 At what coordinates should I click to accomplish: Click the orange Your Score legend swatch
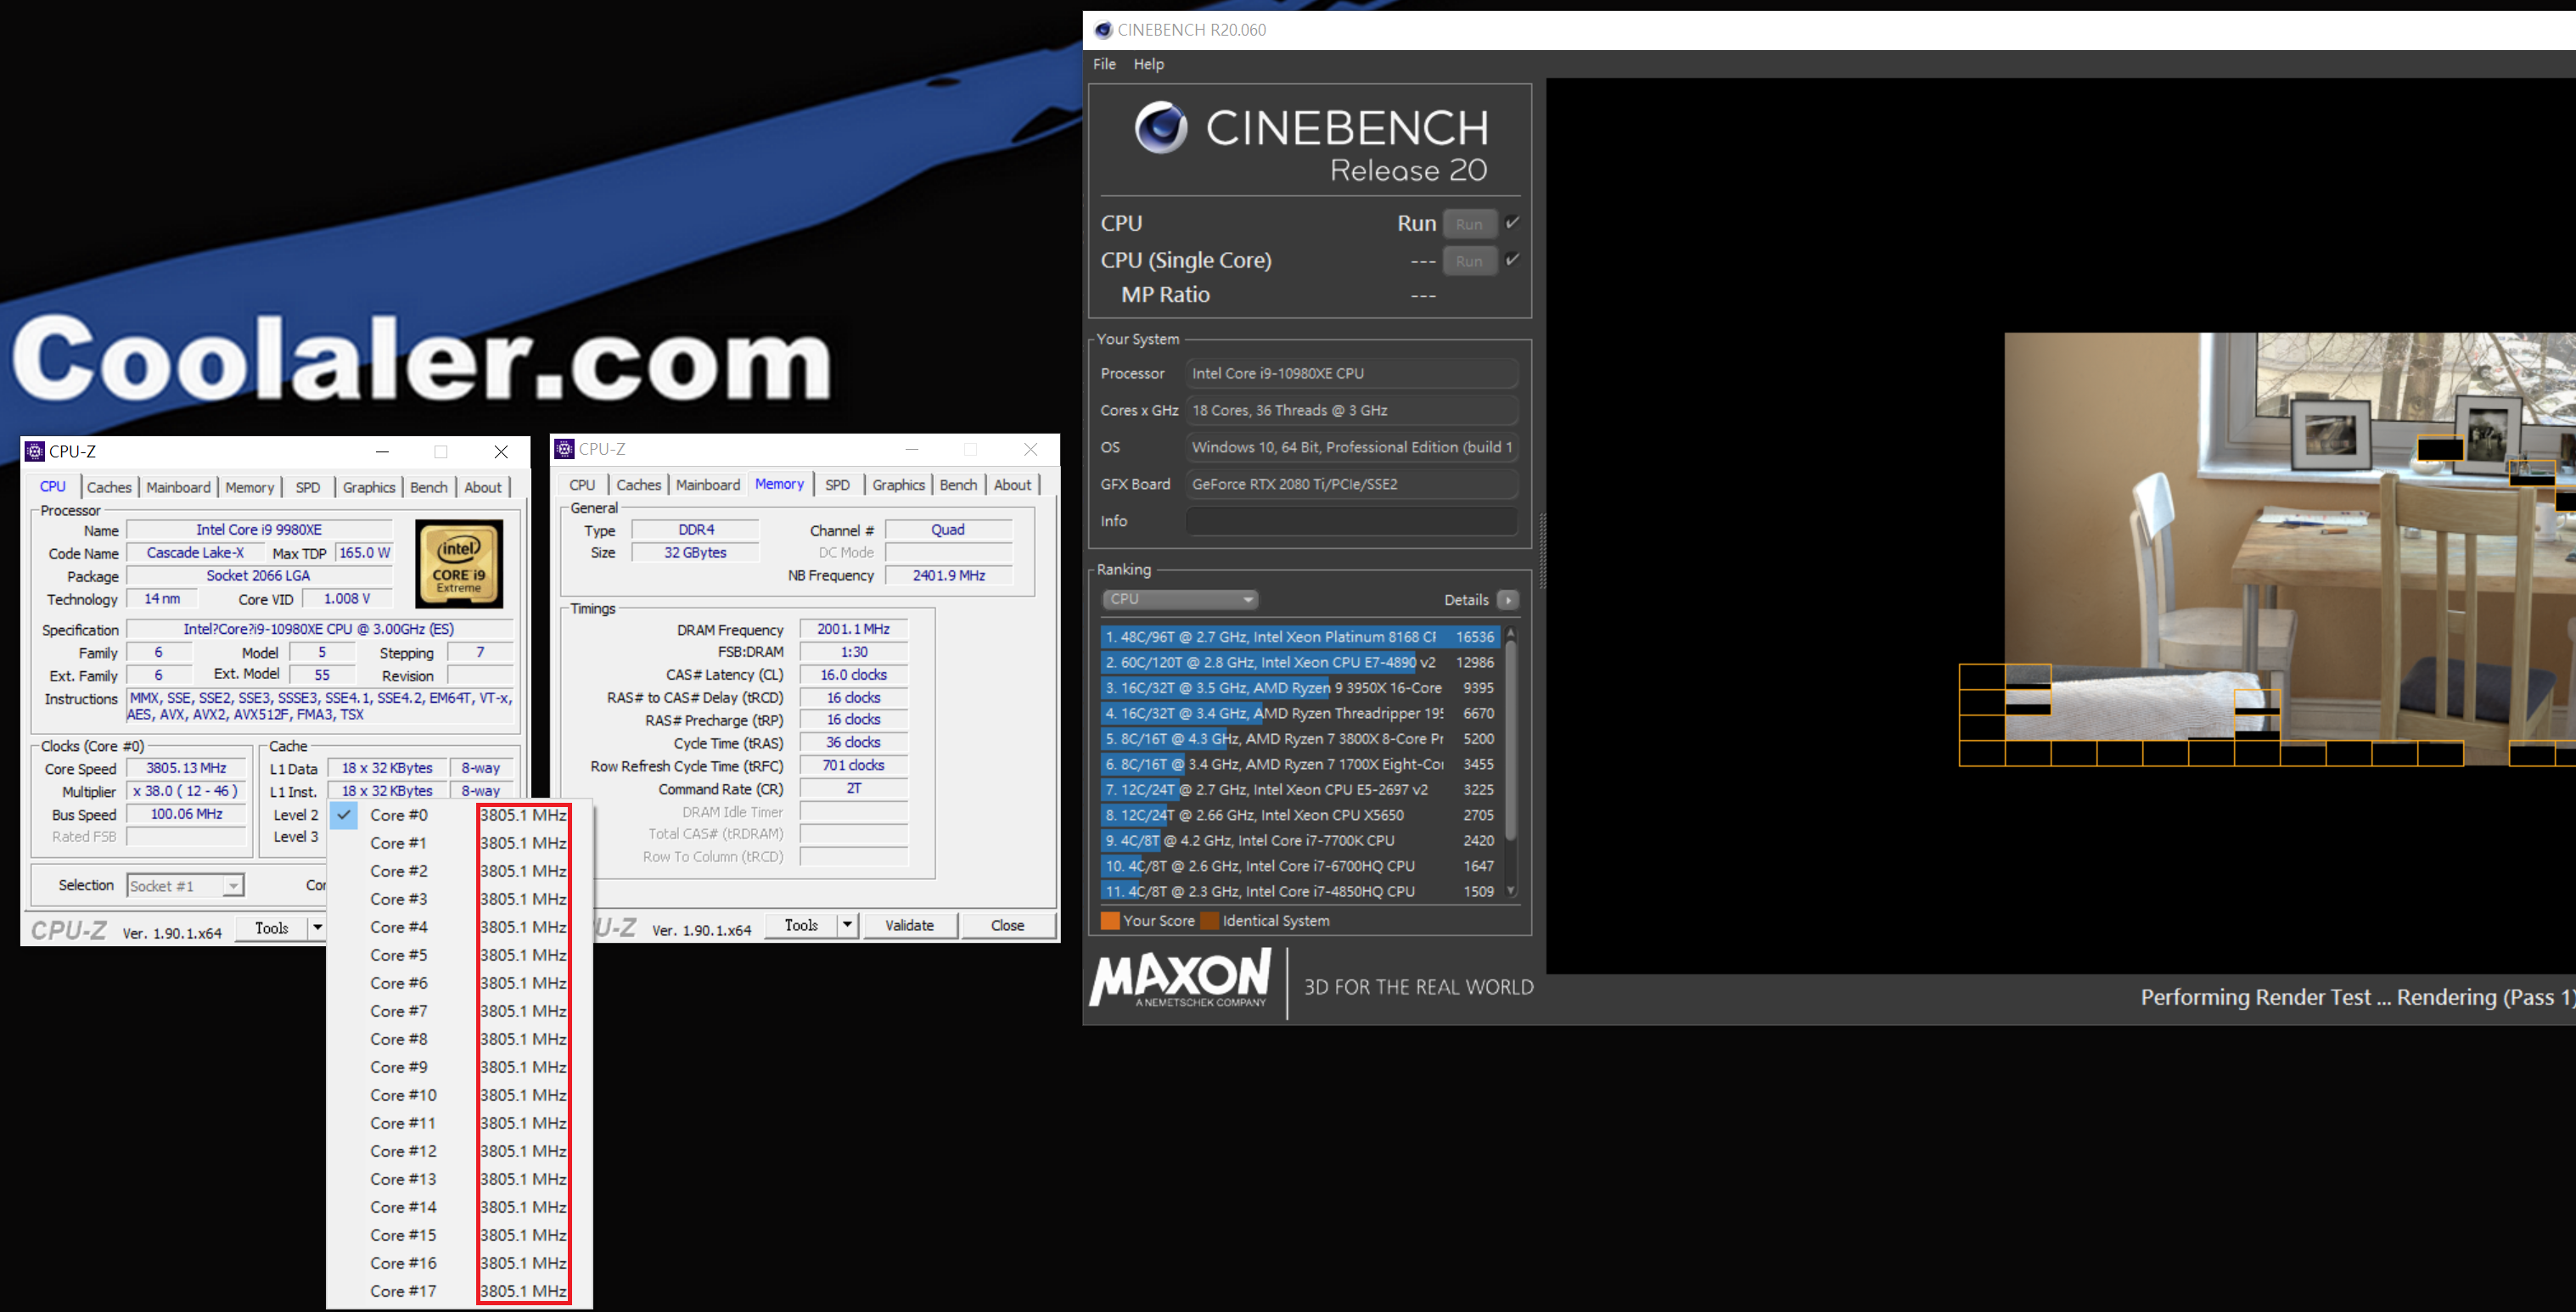[x=1110, y=921]
